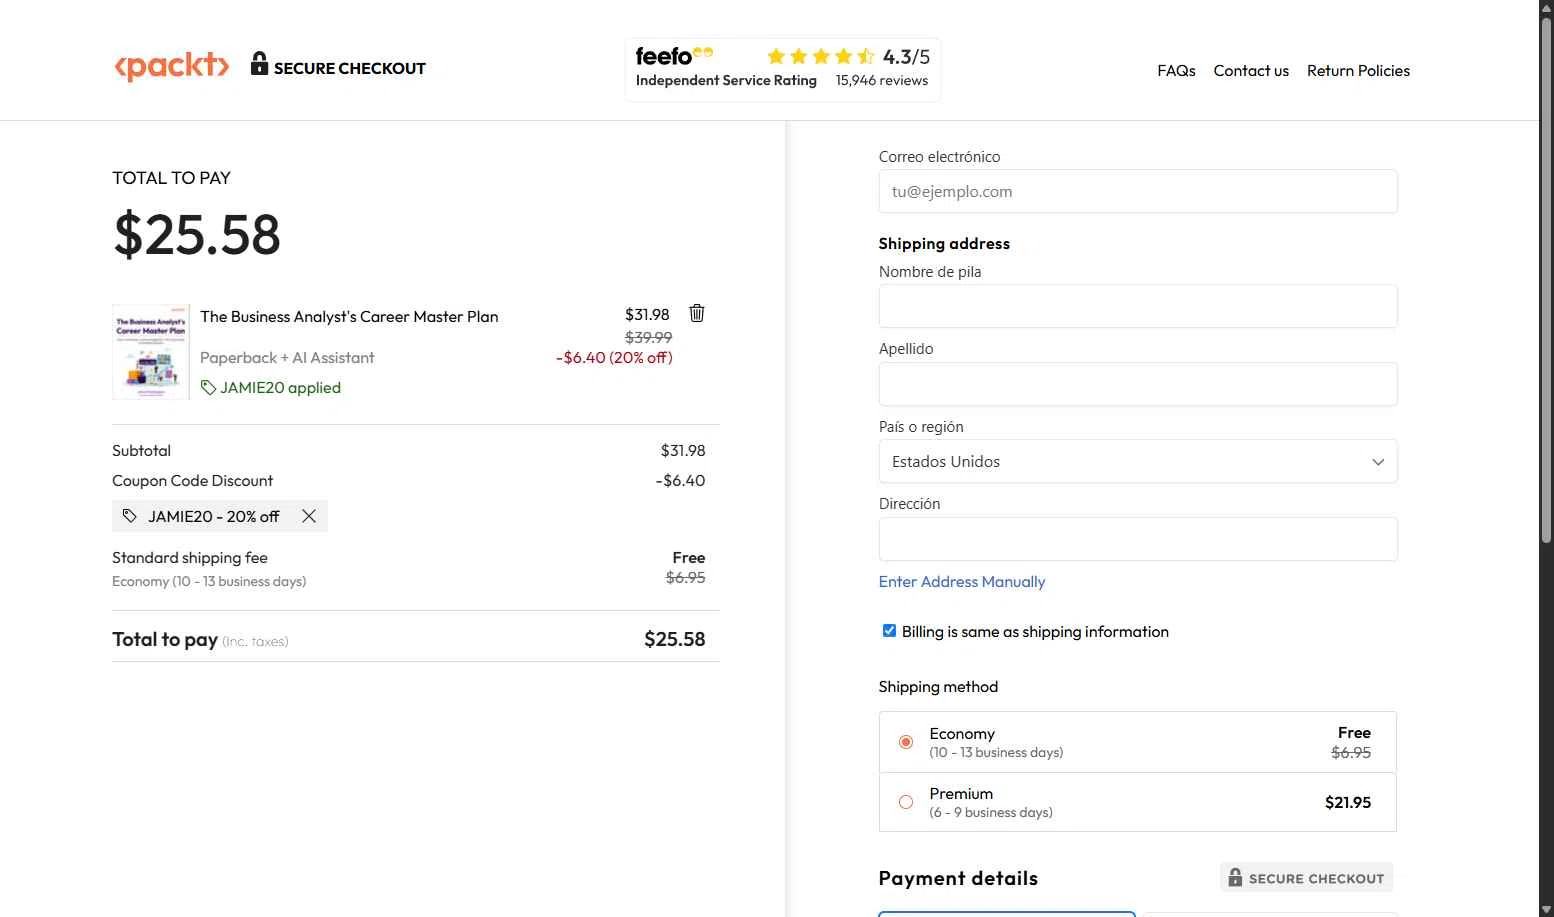Click the Nombre de pila input

pyautogui.click(x=1138, y=306)
